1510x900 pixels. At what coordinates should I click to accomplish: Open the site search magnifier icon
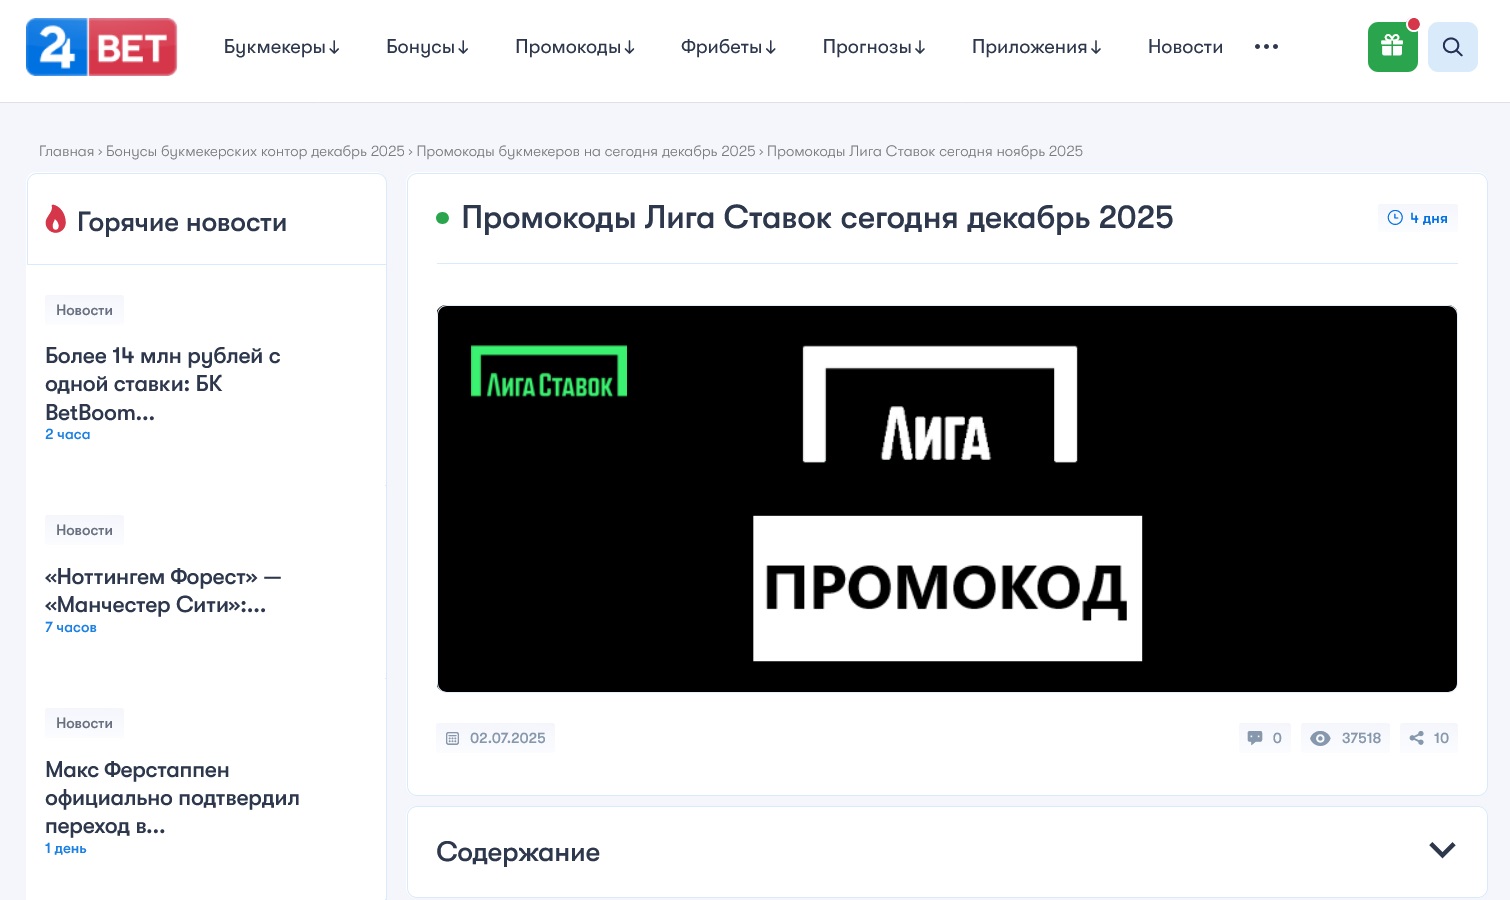[x=1452, y=47]
